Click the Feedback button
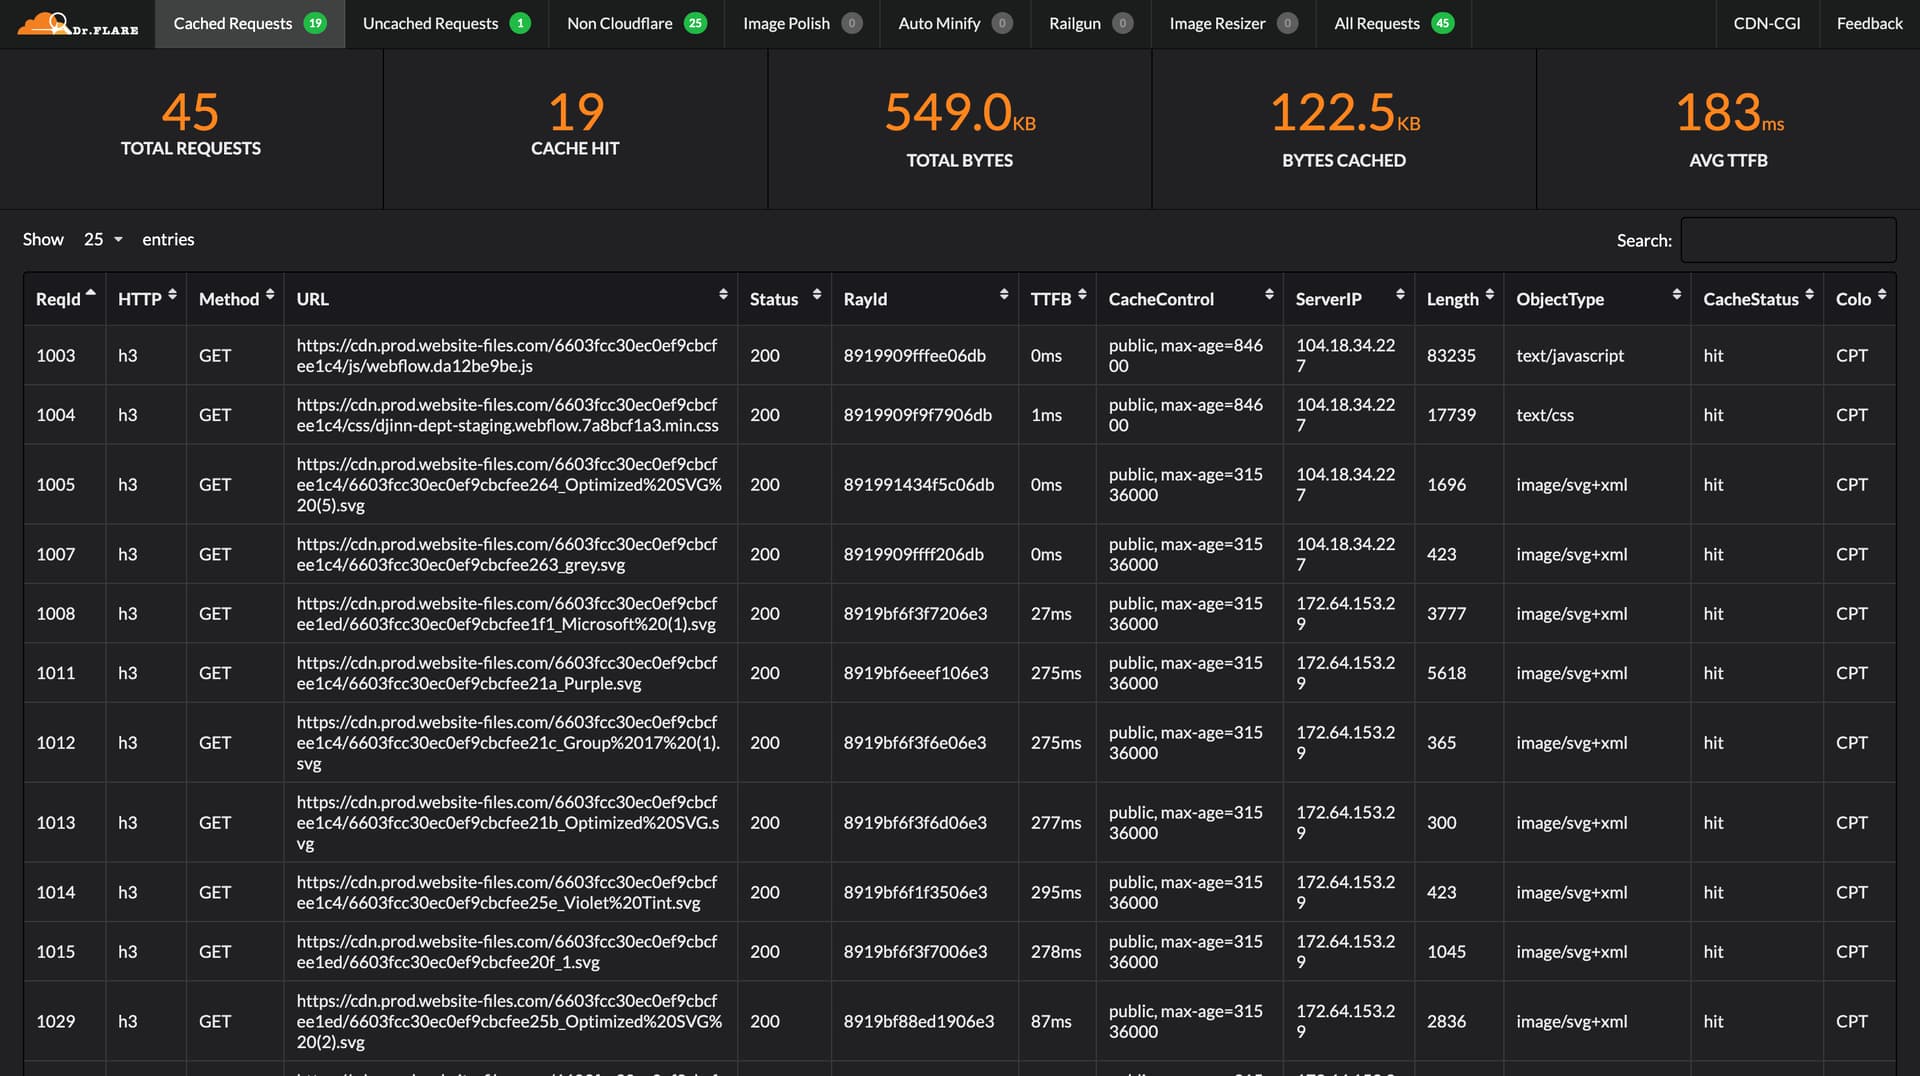 [1868, 23]
